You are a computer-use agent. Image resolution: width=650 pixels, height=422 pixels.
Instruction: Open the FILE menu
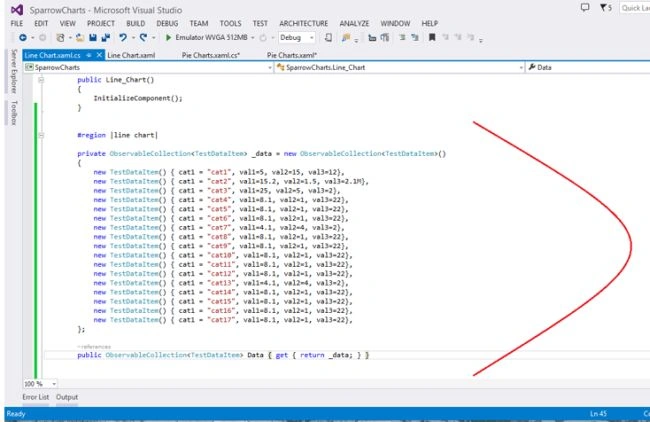(x=17, y=24)
